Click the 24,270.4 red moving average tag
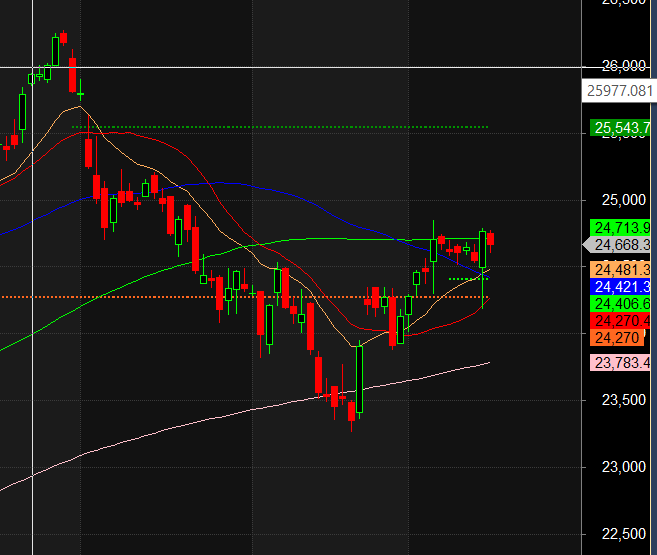The image size is (657, 555). point(621,321)
